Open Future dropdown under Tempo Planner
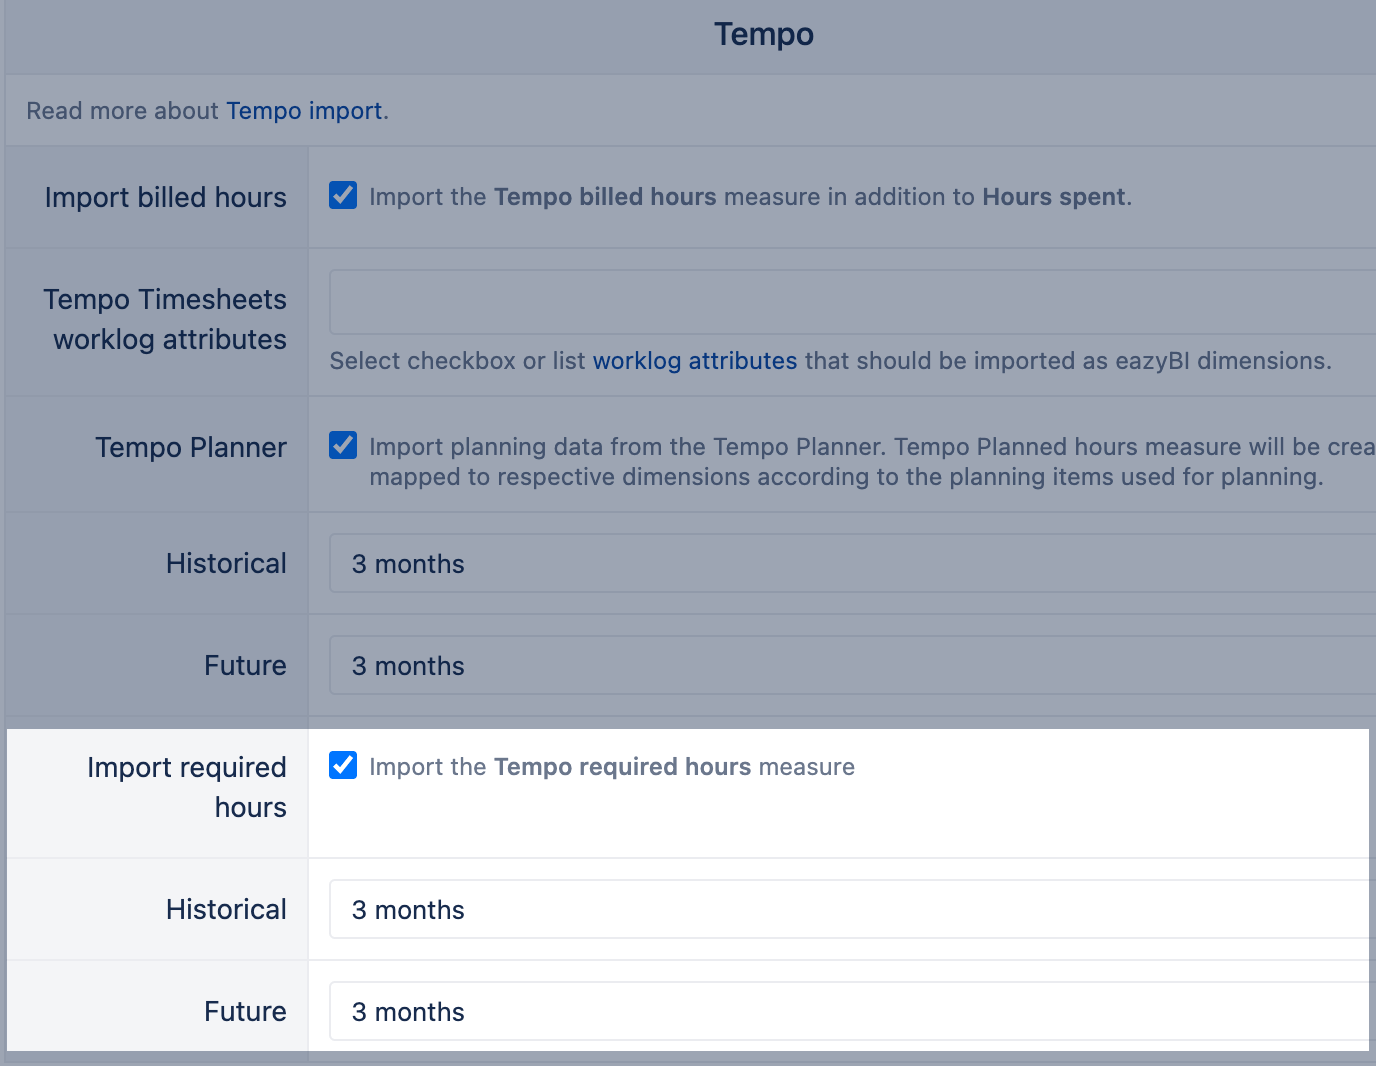 point(850,666)
